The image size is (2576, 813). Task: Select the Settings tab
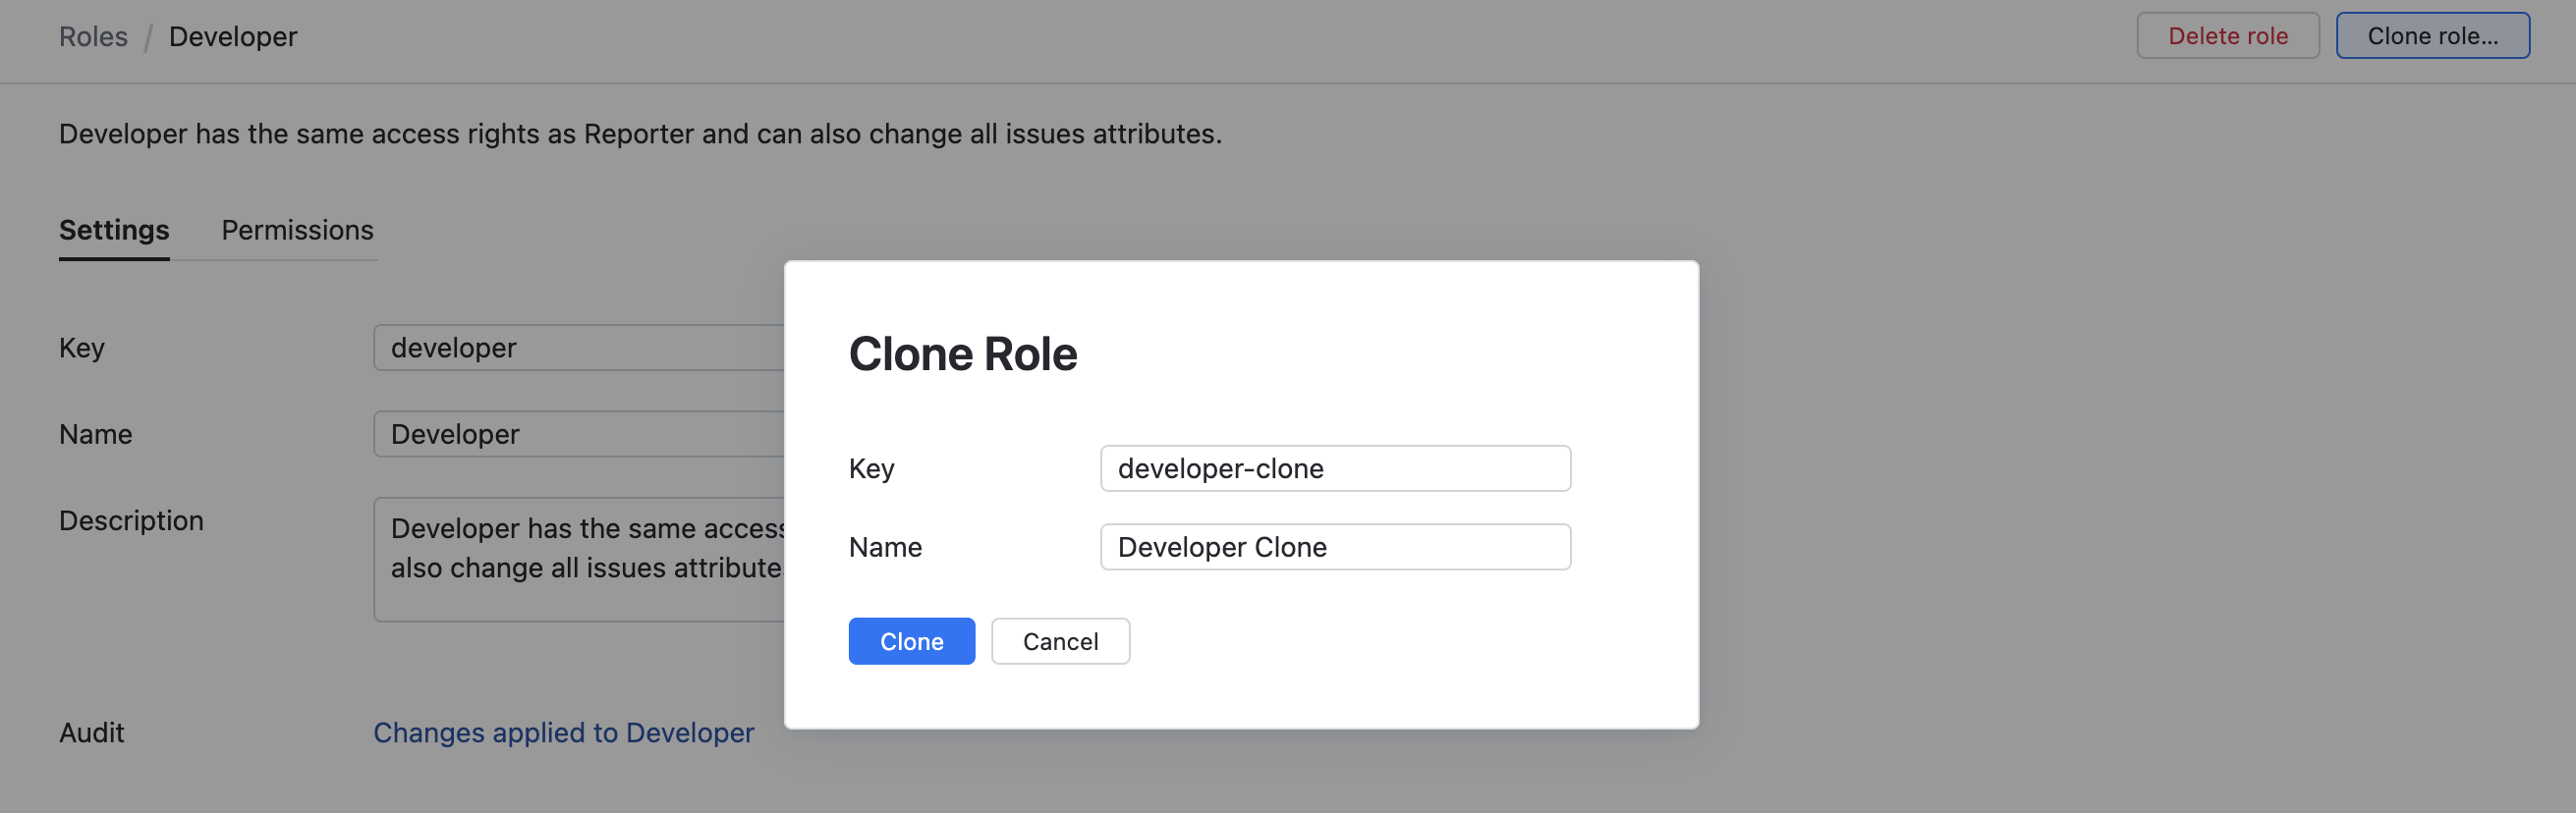tap(114, 230)
